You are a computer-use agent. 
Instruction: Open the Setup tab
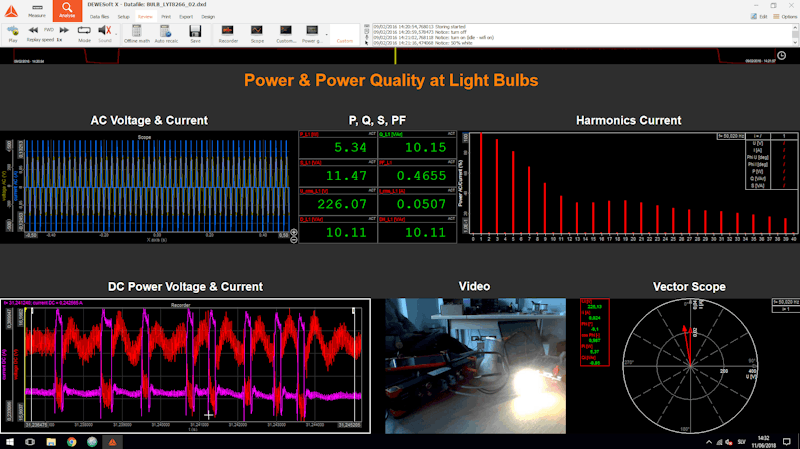point(123,17)
